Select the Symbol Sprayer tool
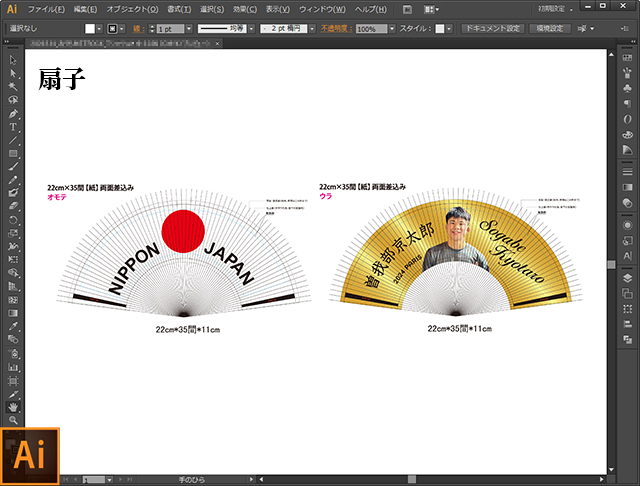Image resolution: width=640 pixels, height=486 pixels. [x=13, y=353]
